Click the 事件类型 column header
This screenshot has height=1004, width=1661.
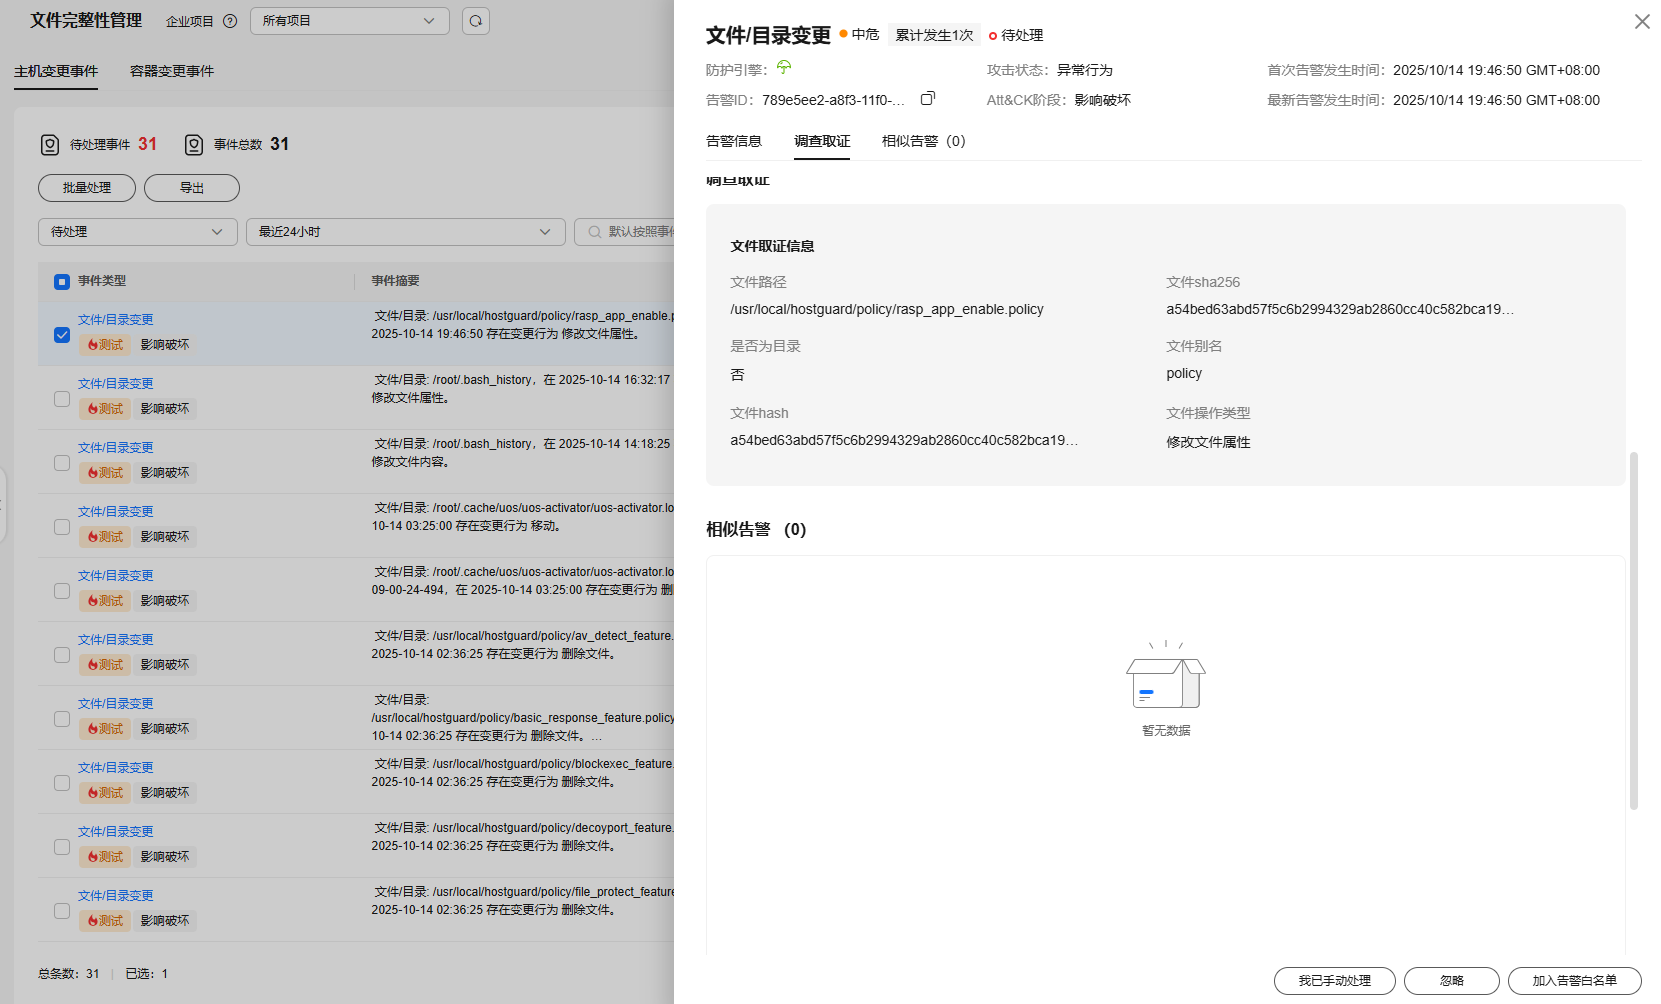102,281
